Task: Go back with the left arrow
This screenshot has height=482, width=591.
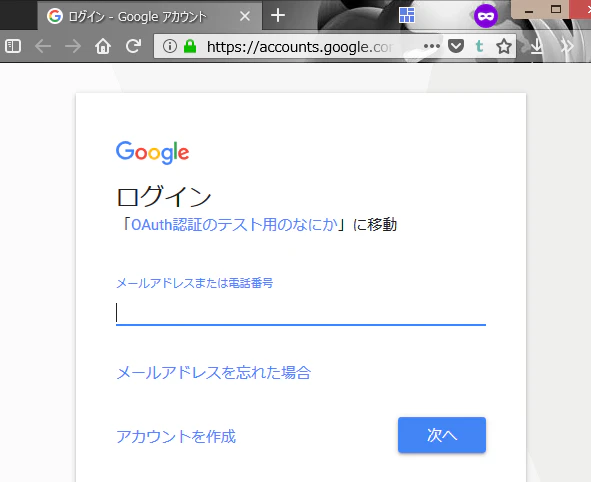Action: [x=43, y=46]
